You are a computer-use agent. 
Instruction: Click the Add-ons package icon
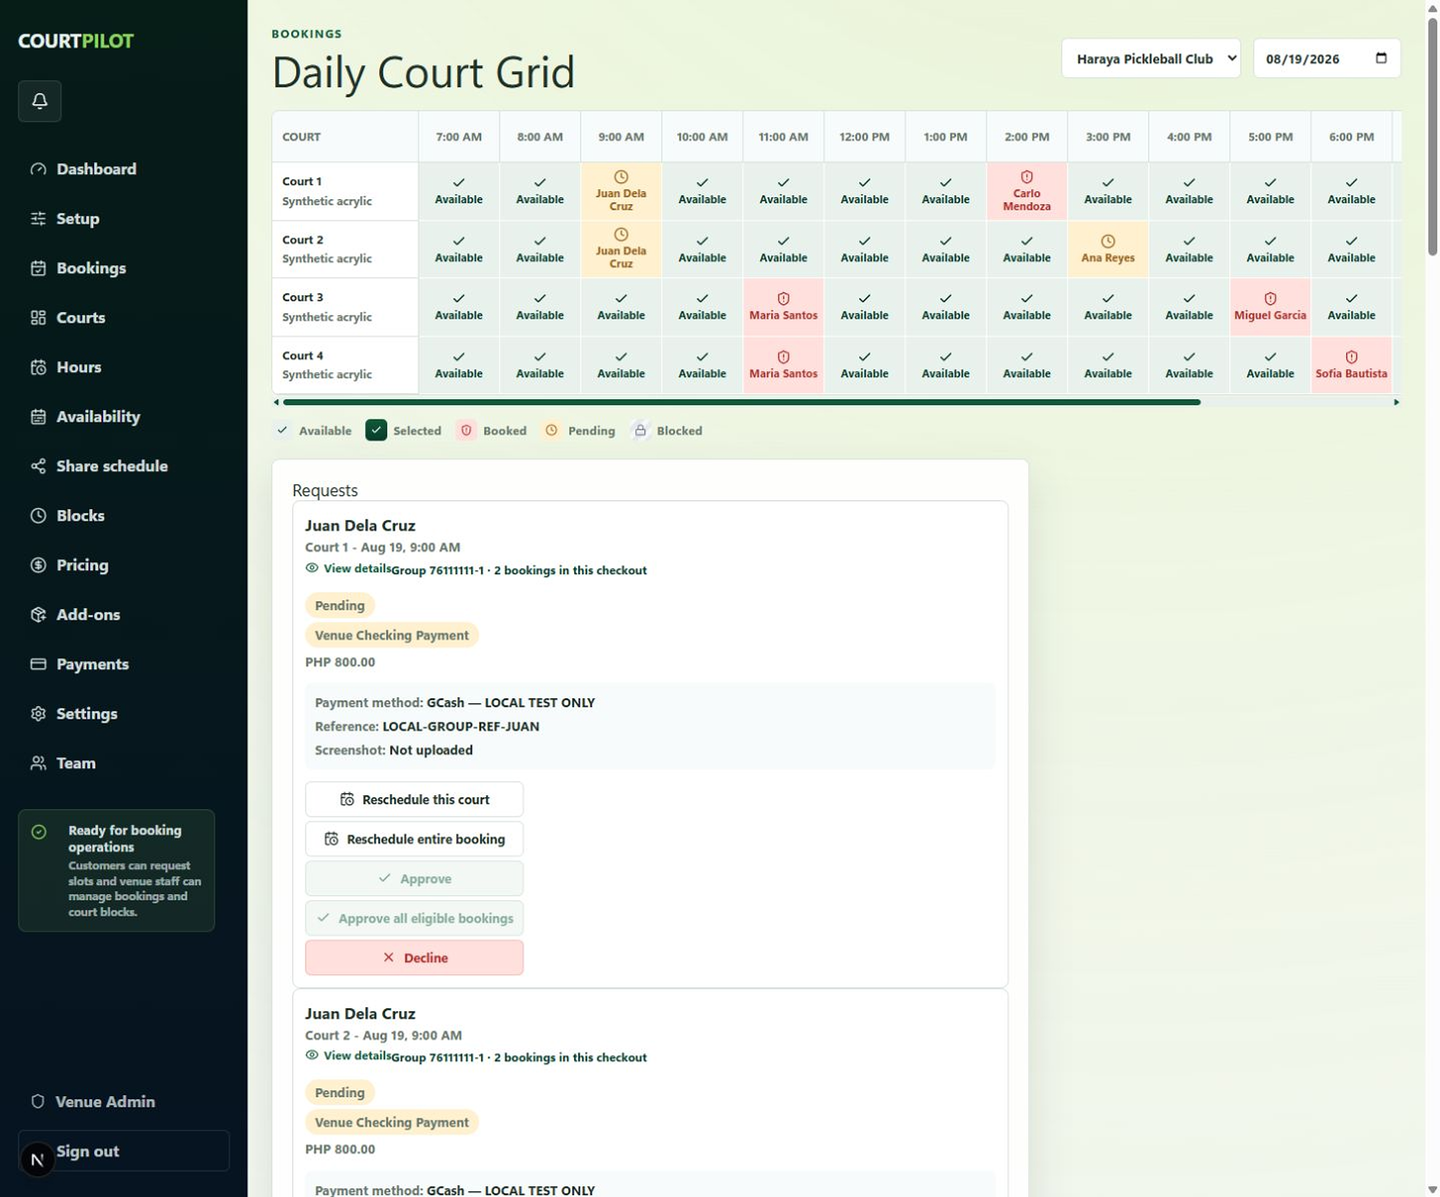[38, 614]
